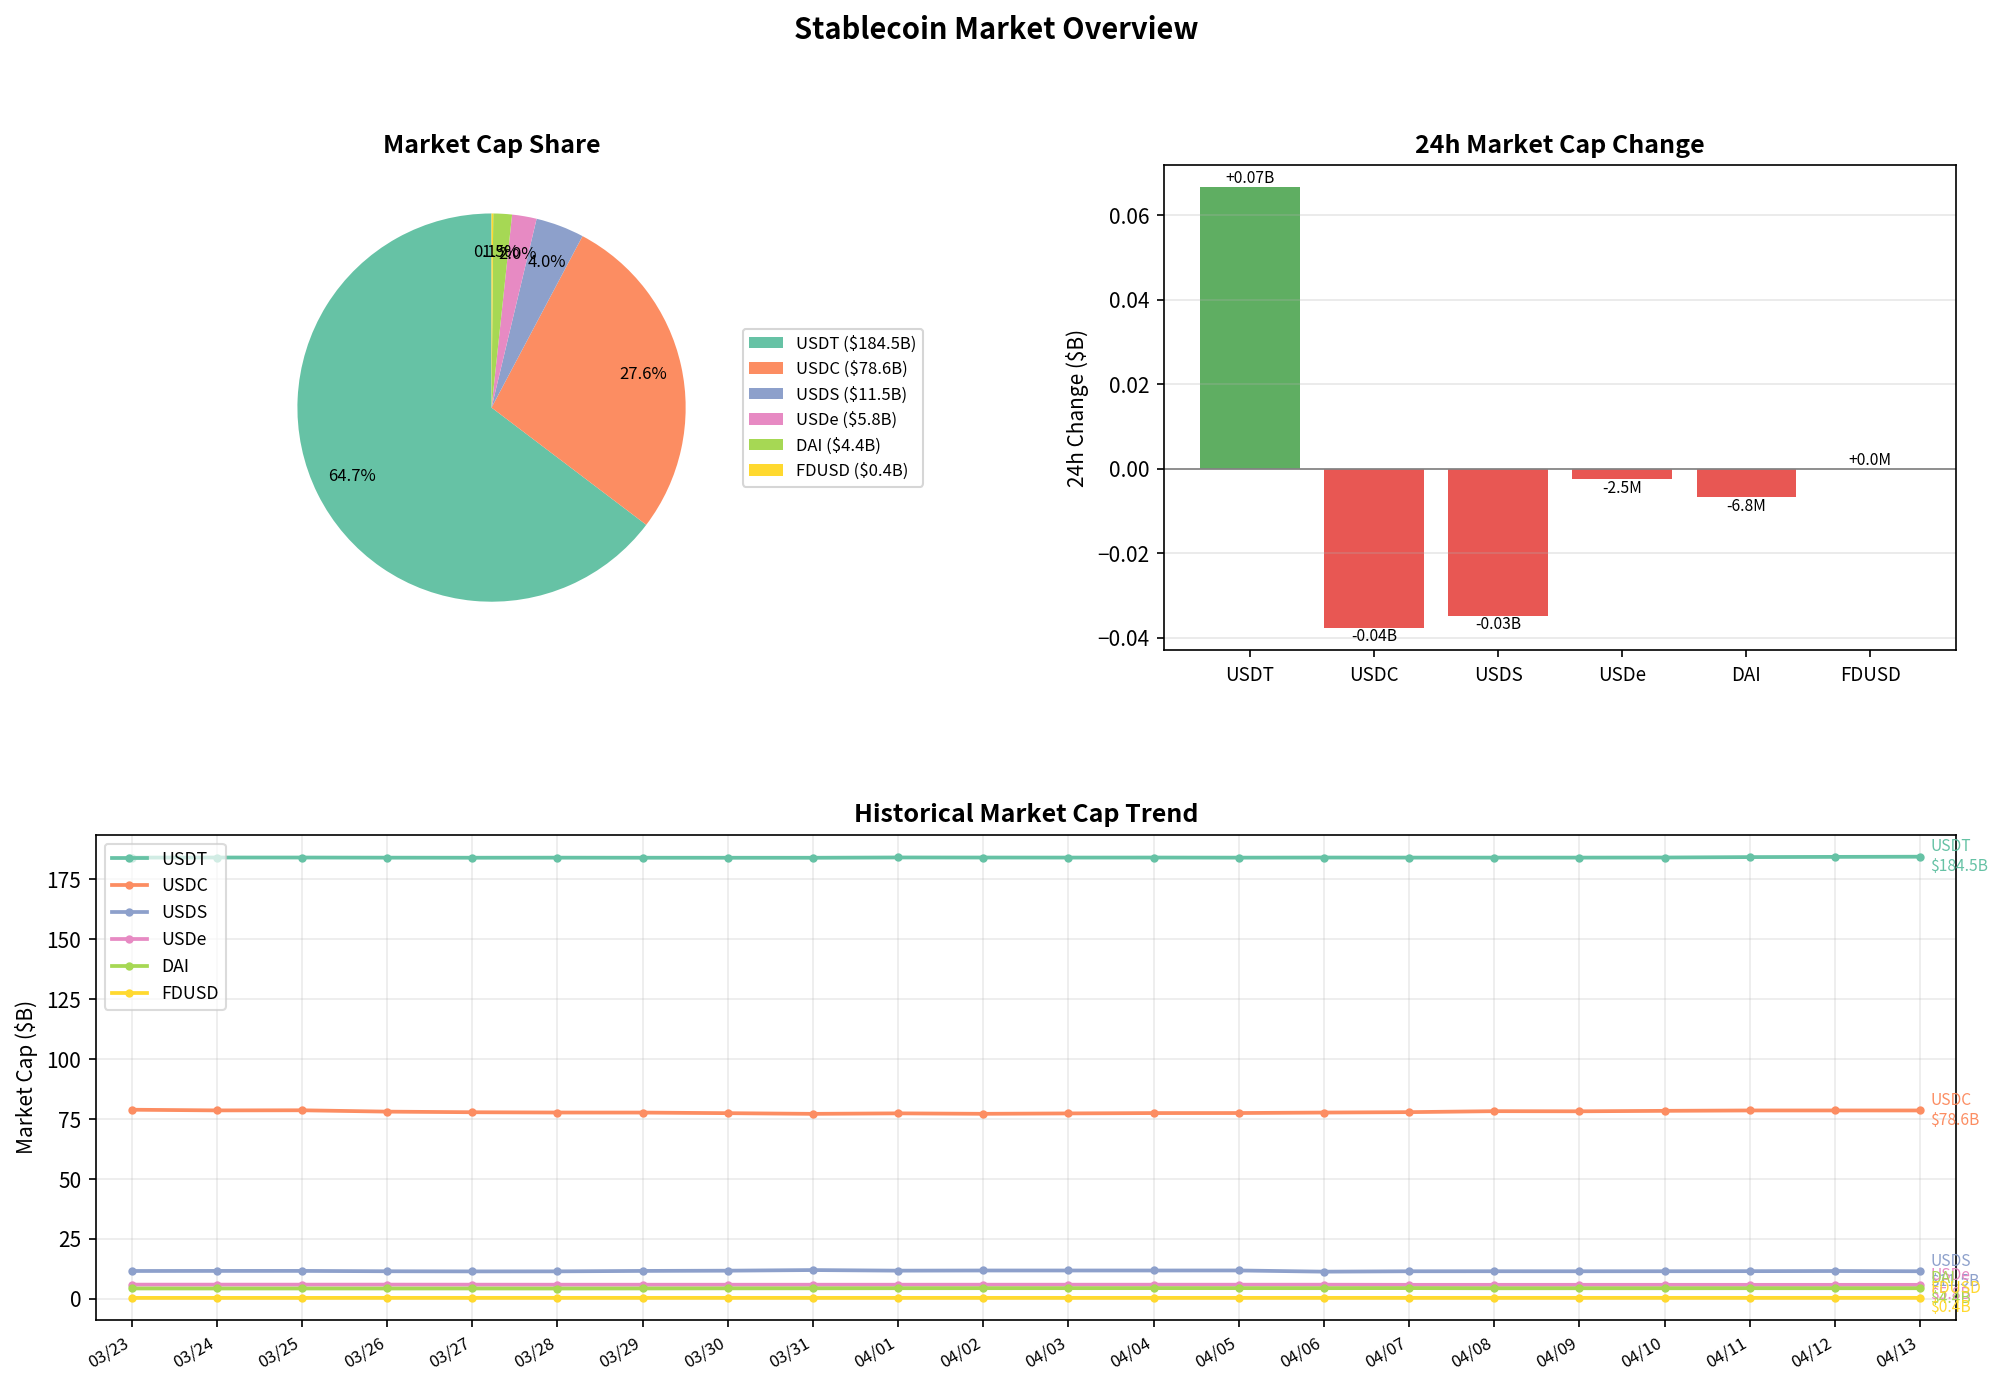Click the "Market Cap Share" chart title

pyautogui.click(x=492, y=145)
